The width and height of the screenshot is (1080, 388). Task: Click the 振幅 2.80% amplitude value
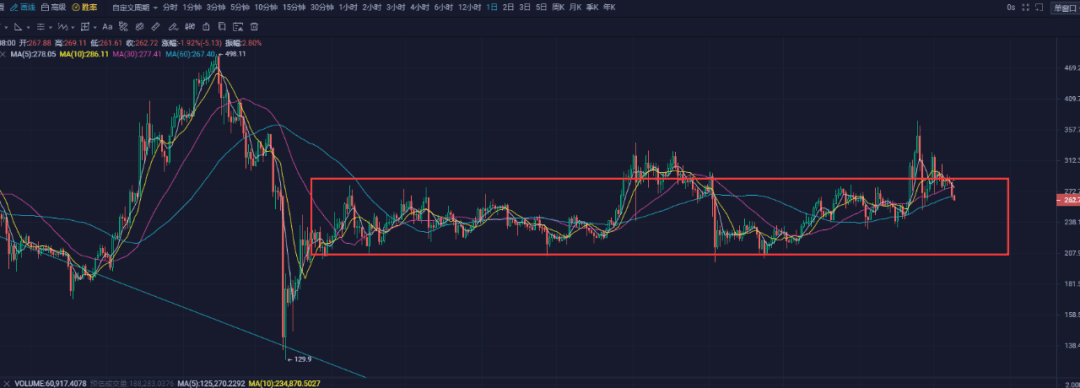[x=243, y=43]
